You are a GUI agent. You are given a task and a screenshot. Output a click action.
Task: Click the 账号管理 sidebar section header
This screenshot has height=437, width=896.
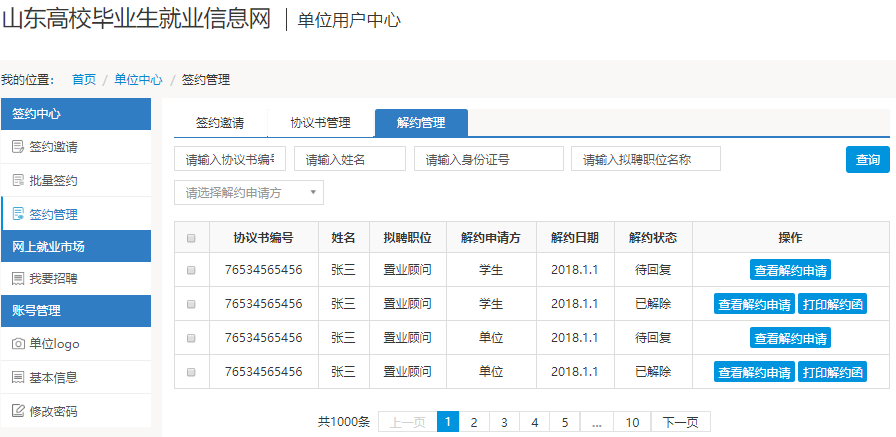pos(76,311)
